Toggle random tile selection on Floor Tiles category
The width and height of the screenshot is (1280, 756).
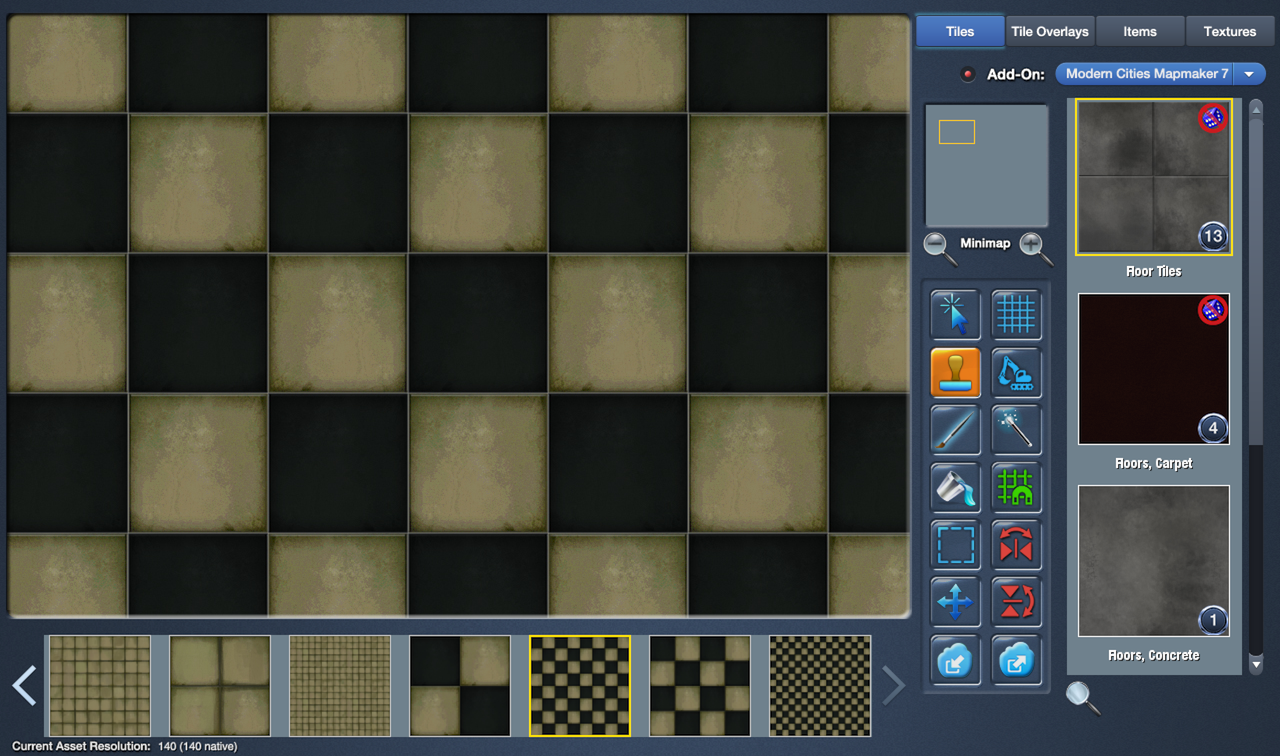(x=1212, y=118)
